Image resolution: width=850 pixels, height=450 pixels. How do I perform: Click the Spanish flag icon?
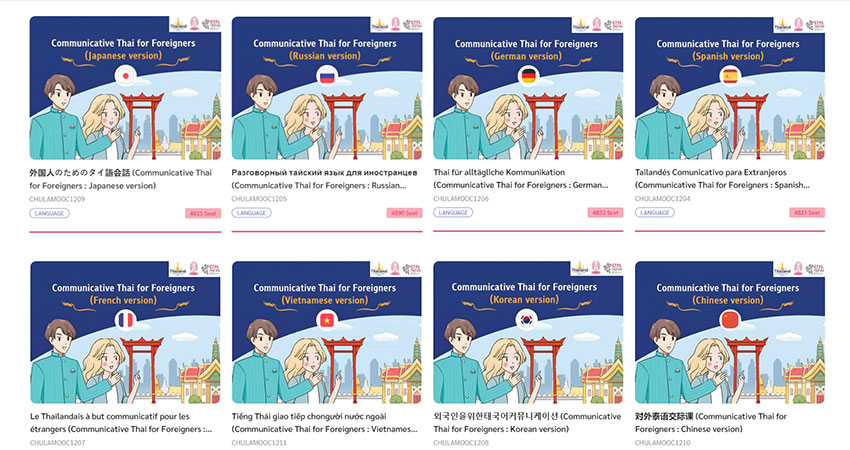click(x=730, y=76)
